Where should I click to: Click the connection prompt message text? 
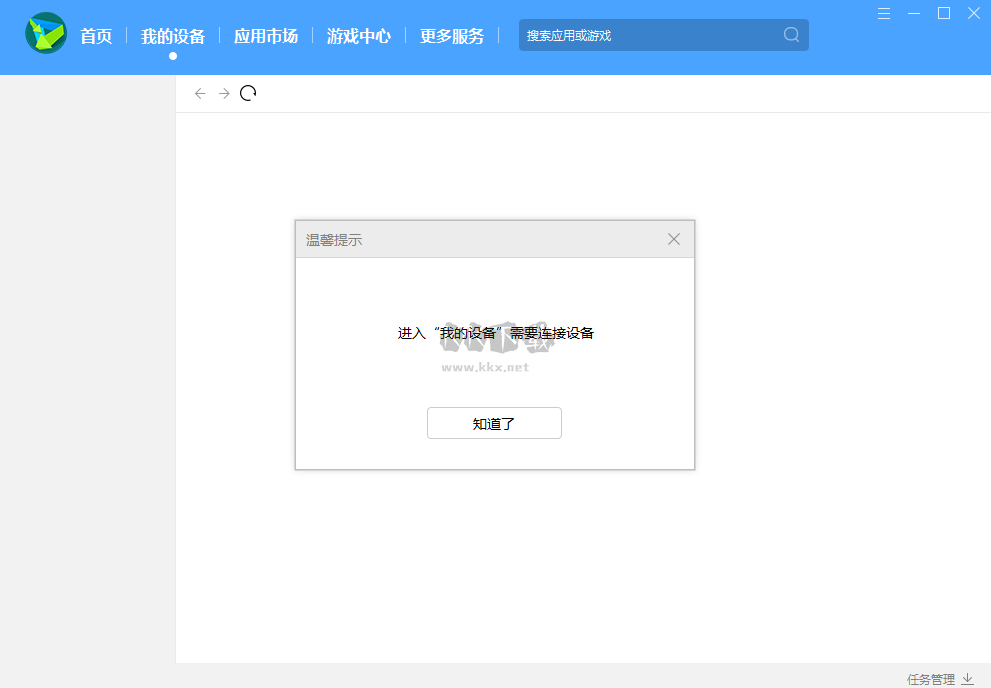click(x=494, y=333)
